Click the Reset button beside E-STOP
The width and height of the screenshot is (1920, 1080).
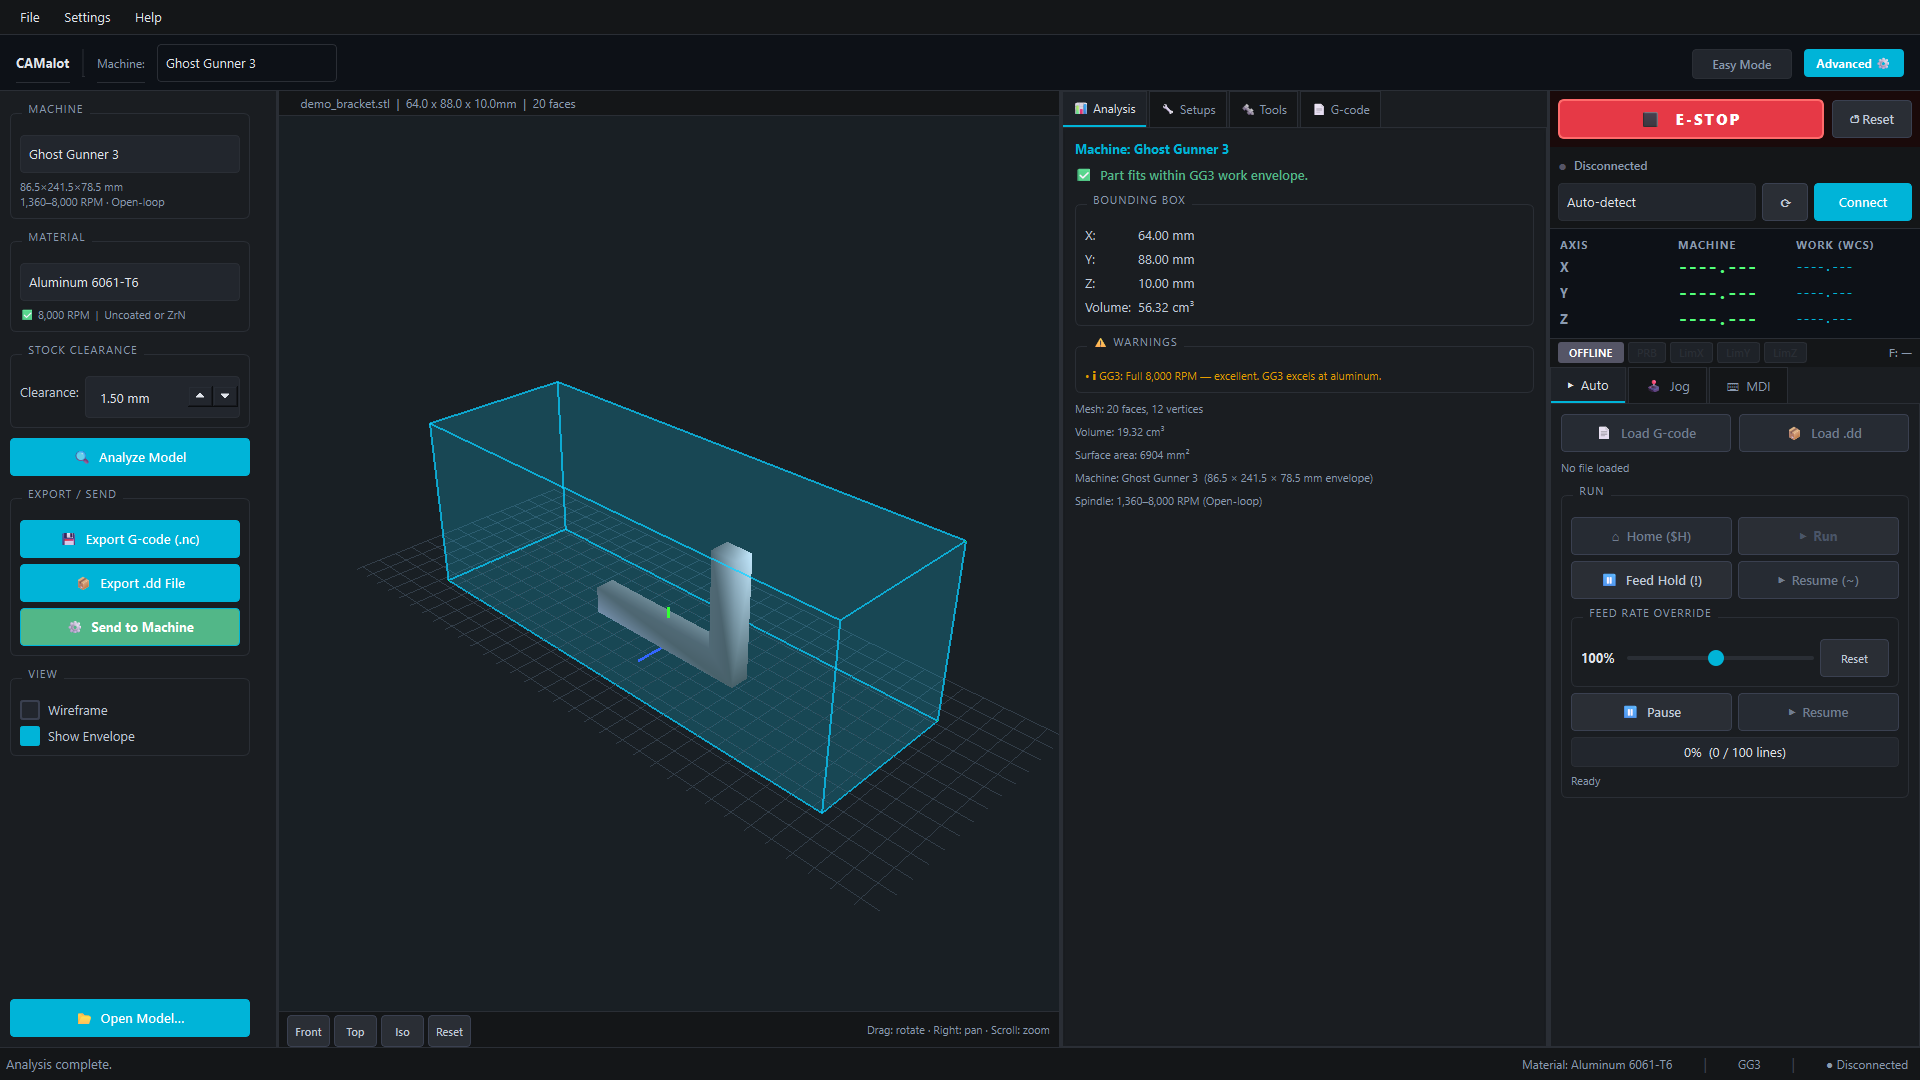1871,119
